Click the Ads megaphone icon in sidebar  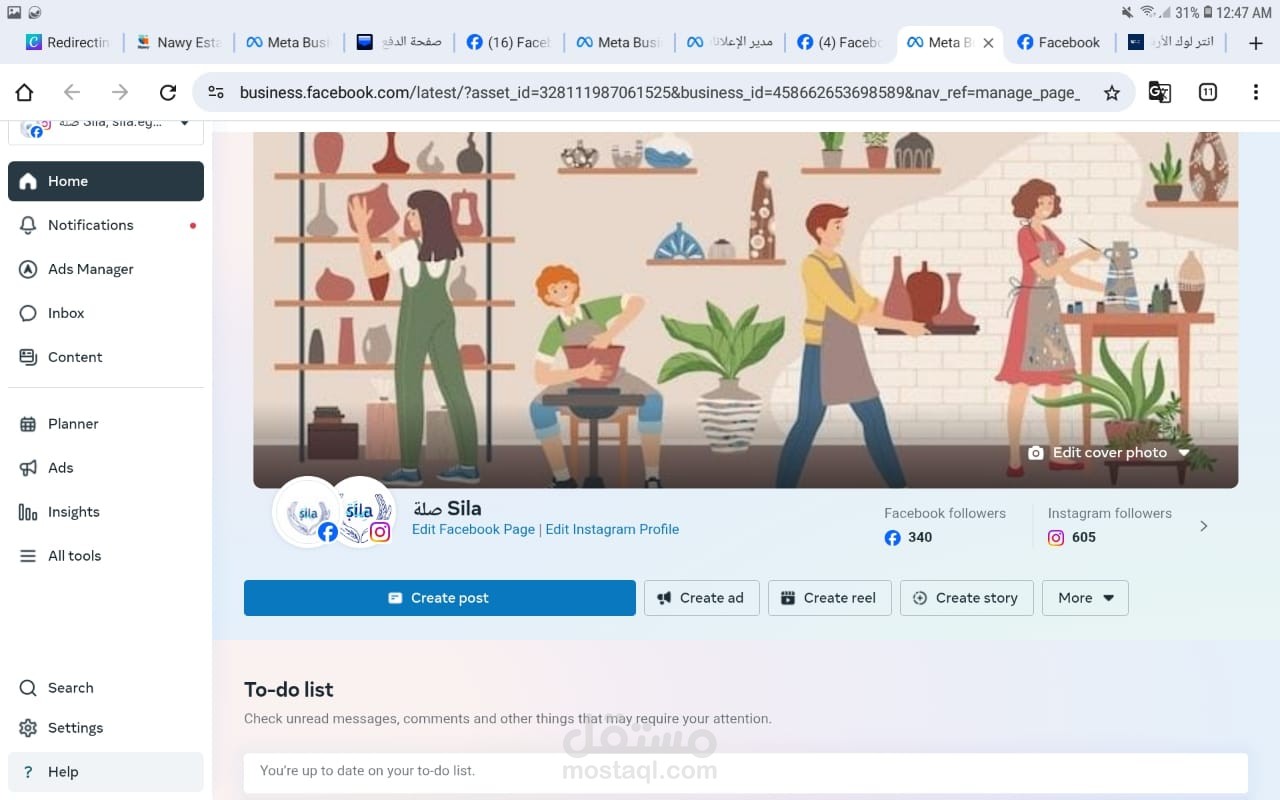(28, 468)
